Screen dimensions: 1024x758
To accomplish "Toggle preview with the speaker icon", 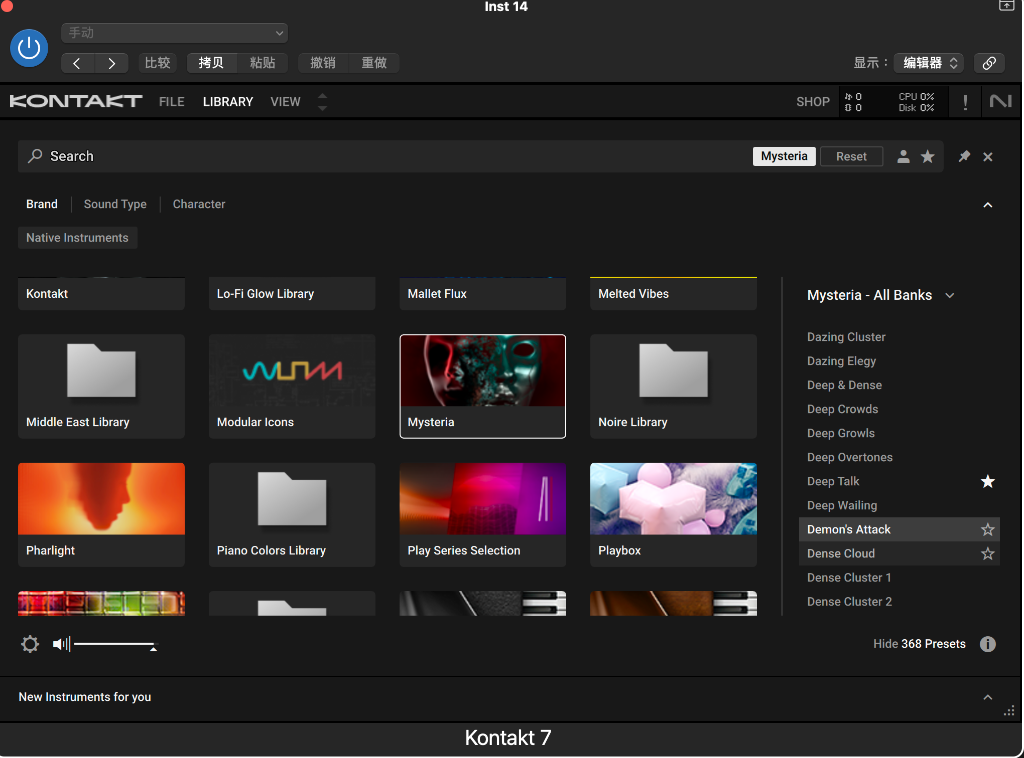I will pyautogui.click(x=61, y=644).
